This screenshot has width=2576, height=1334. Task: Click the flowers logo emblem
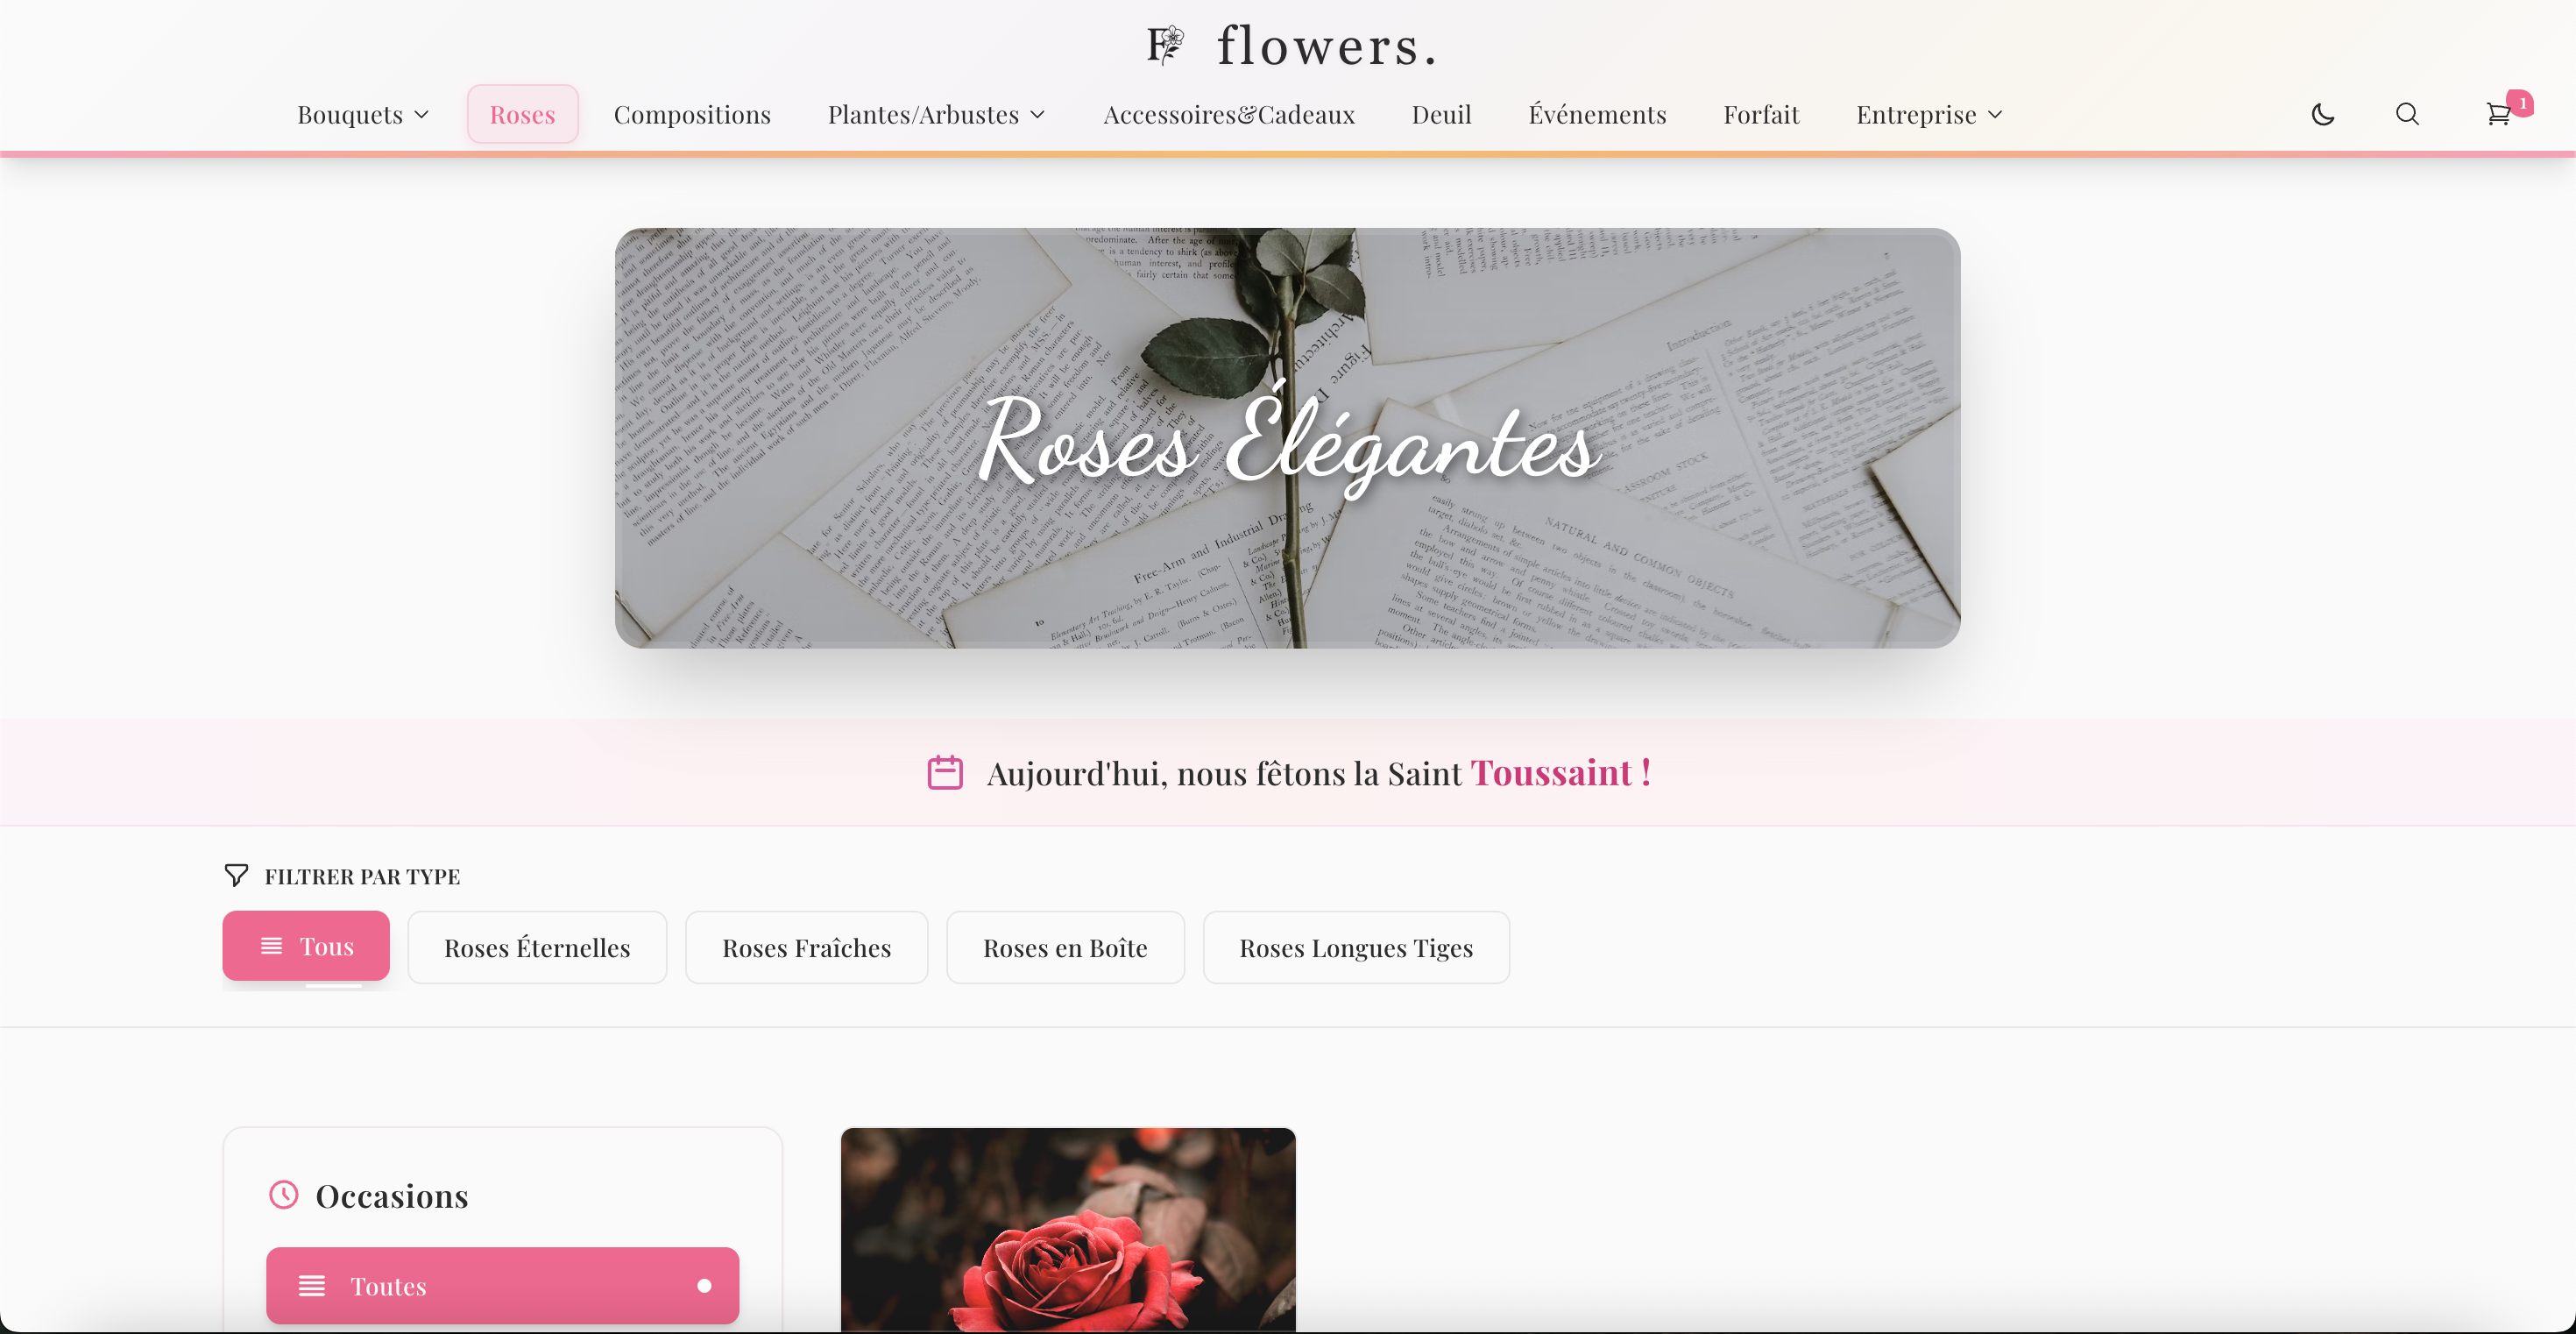pyautogui.click(x=1166, y=45)
